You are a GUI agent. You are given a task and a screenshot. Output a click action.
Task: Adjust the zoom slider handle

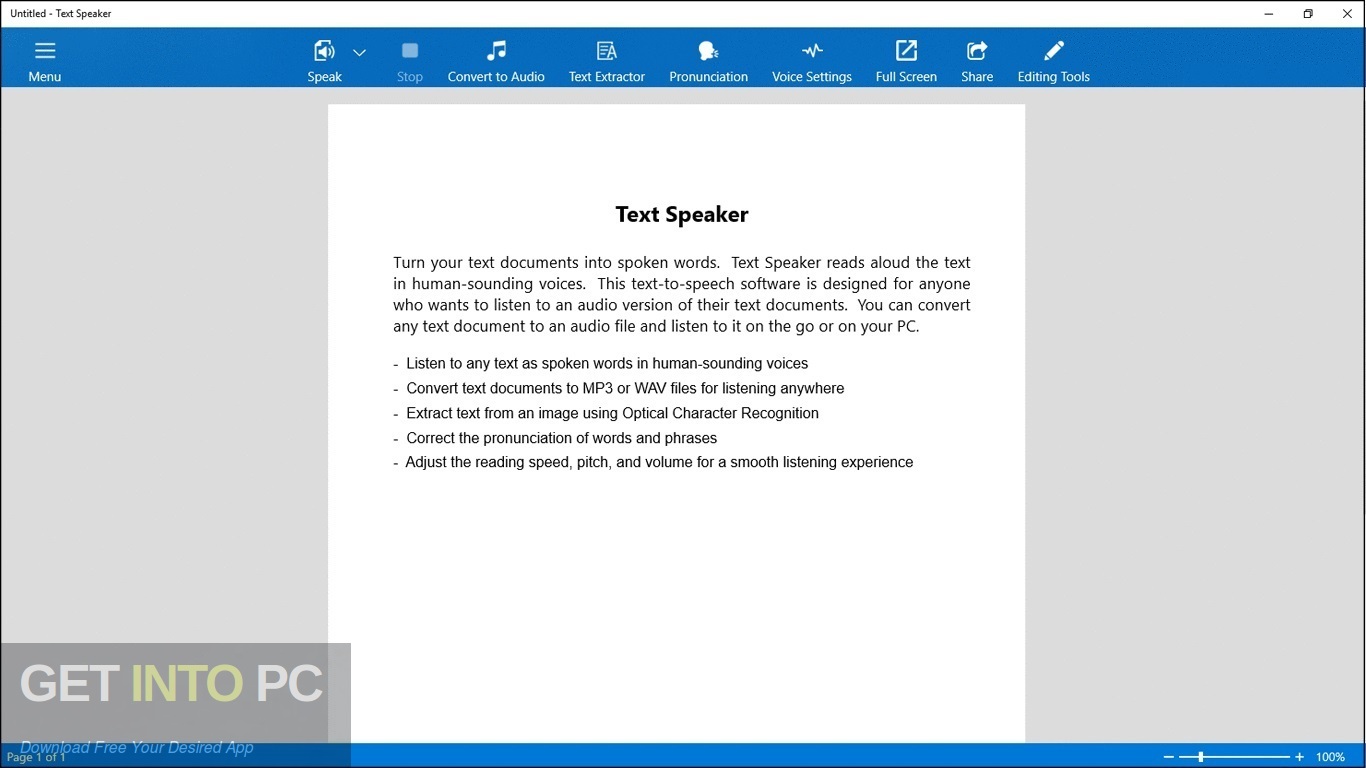pos(1201,757)
